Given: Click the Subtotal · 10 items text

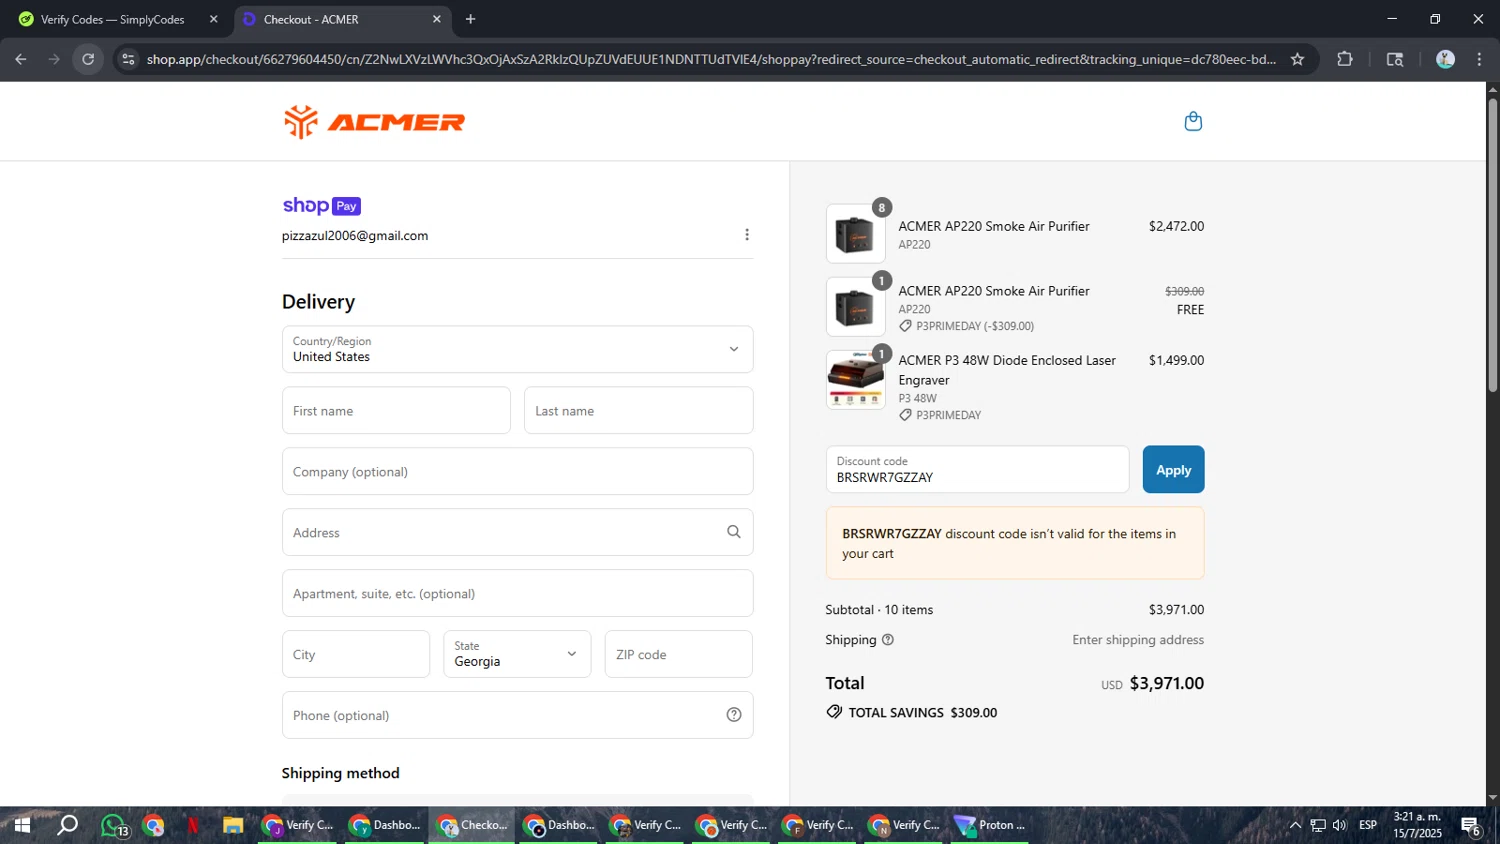Looking at the screenshot, I should [879, 610].
